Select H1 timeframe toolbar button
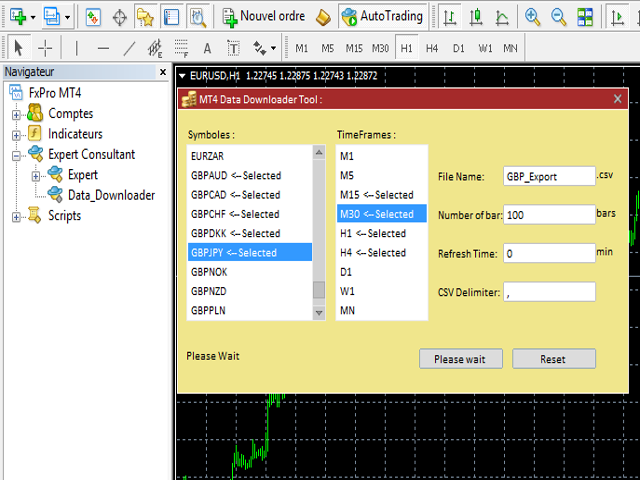This screenshot has height=480, width=640. pos(406,48)
